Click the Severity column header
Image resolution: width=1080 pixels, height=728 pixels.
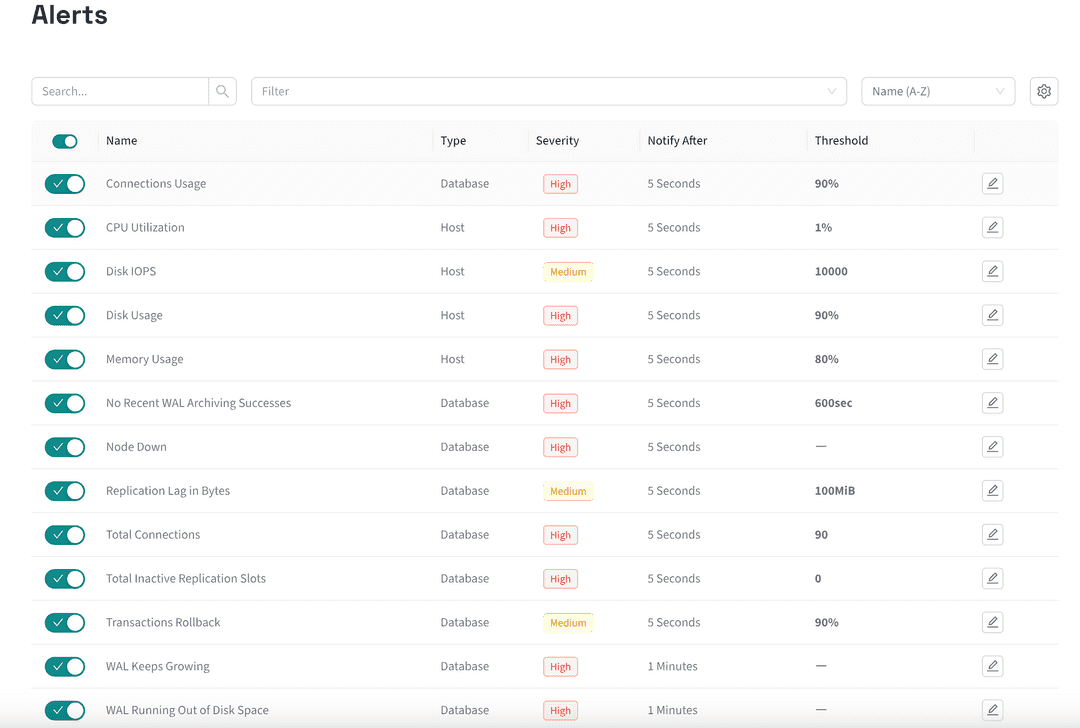click(557, 141)
